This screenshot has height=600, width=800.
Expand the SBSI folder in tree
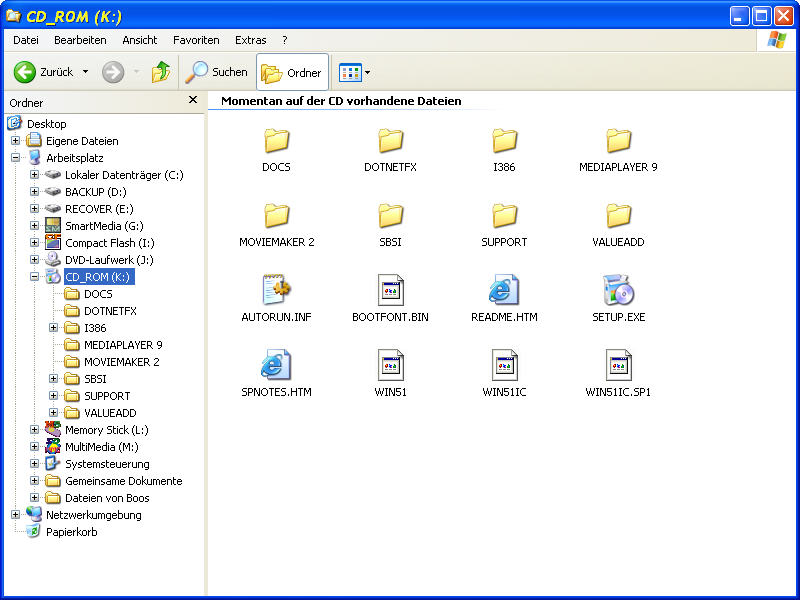tap(53, 379)
